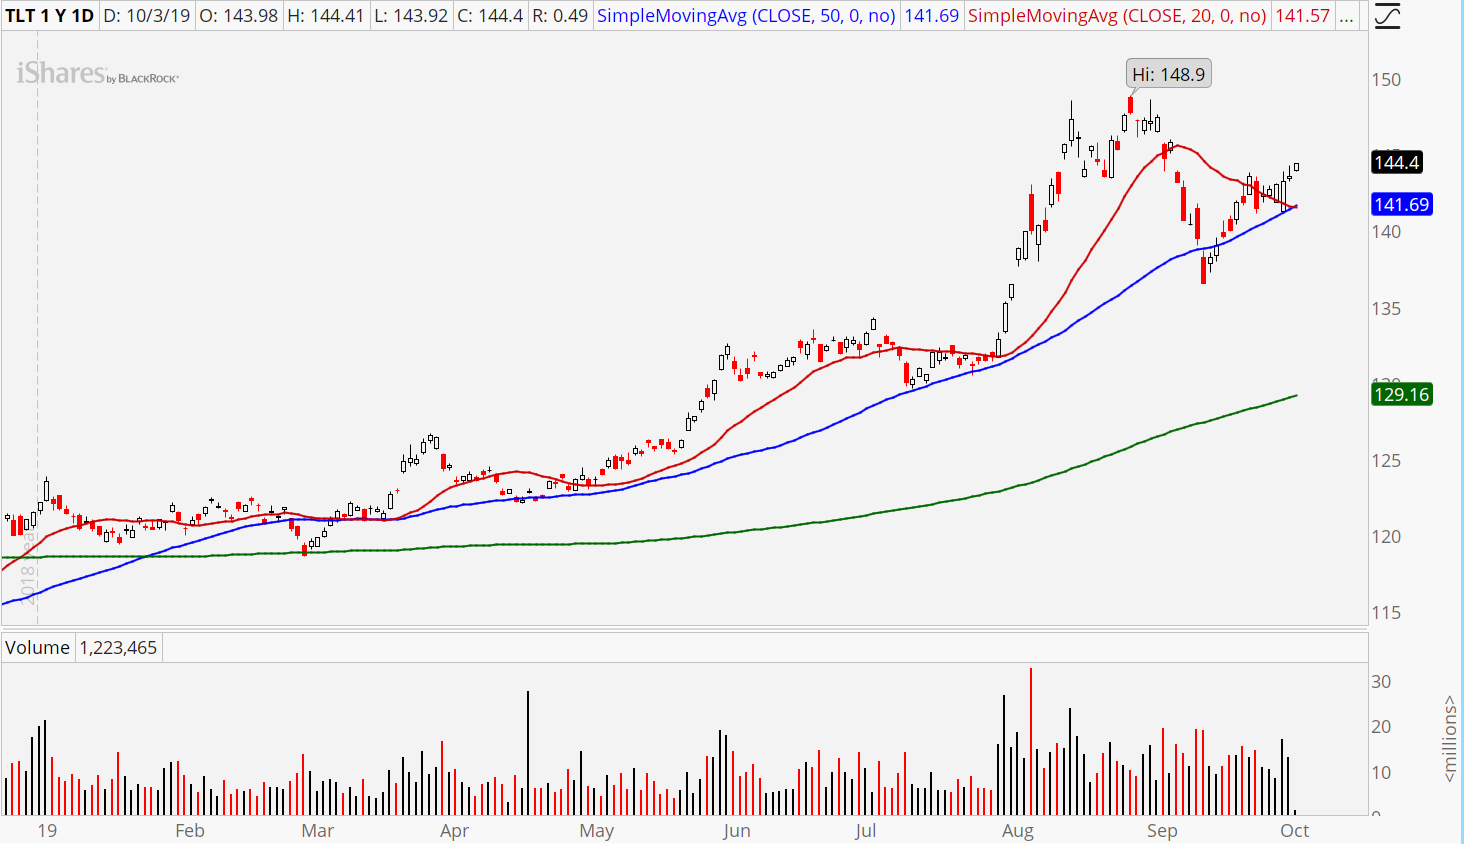Viewport: 1464px width, 844px height.
Task: Select the 50-period SimpleMovingAvg study label
Action: coord(746,16)
